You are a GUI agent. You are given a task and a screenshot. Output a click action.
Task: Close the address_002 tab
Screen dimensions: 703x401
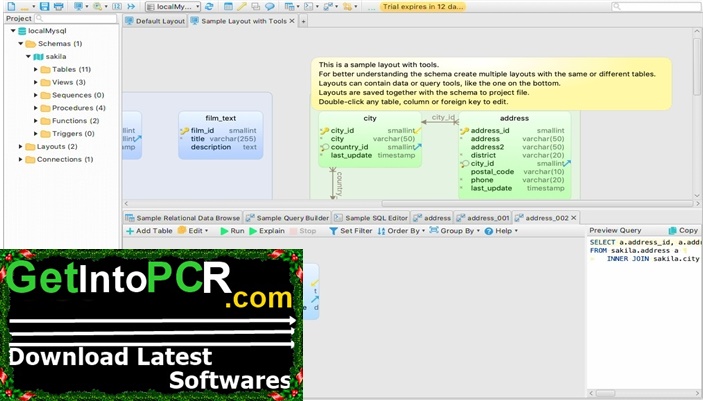[573, 218]
